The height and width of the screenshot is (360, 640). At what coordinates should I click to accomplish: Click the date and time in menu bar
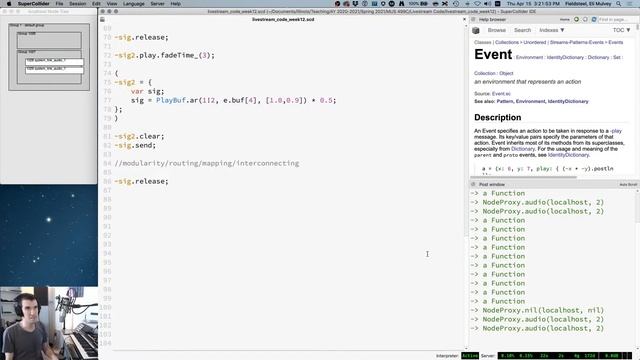pyautogui.click(x=533, y=4)
